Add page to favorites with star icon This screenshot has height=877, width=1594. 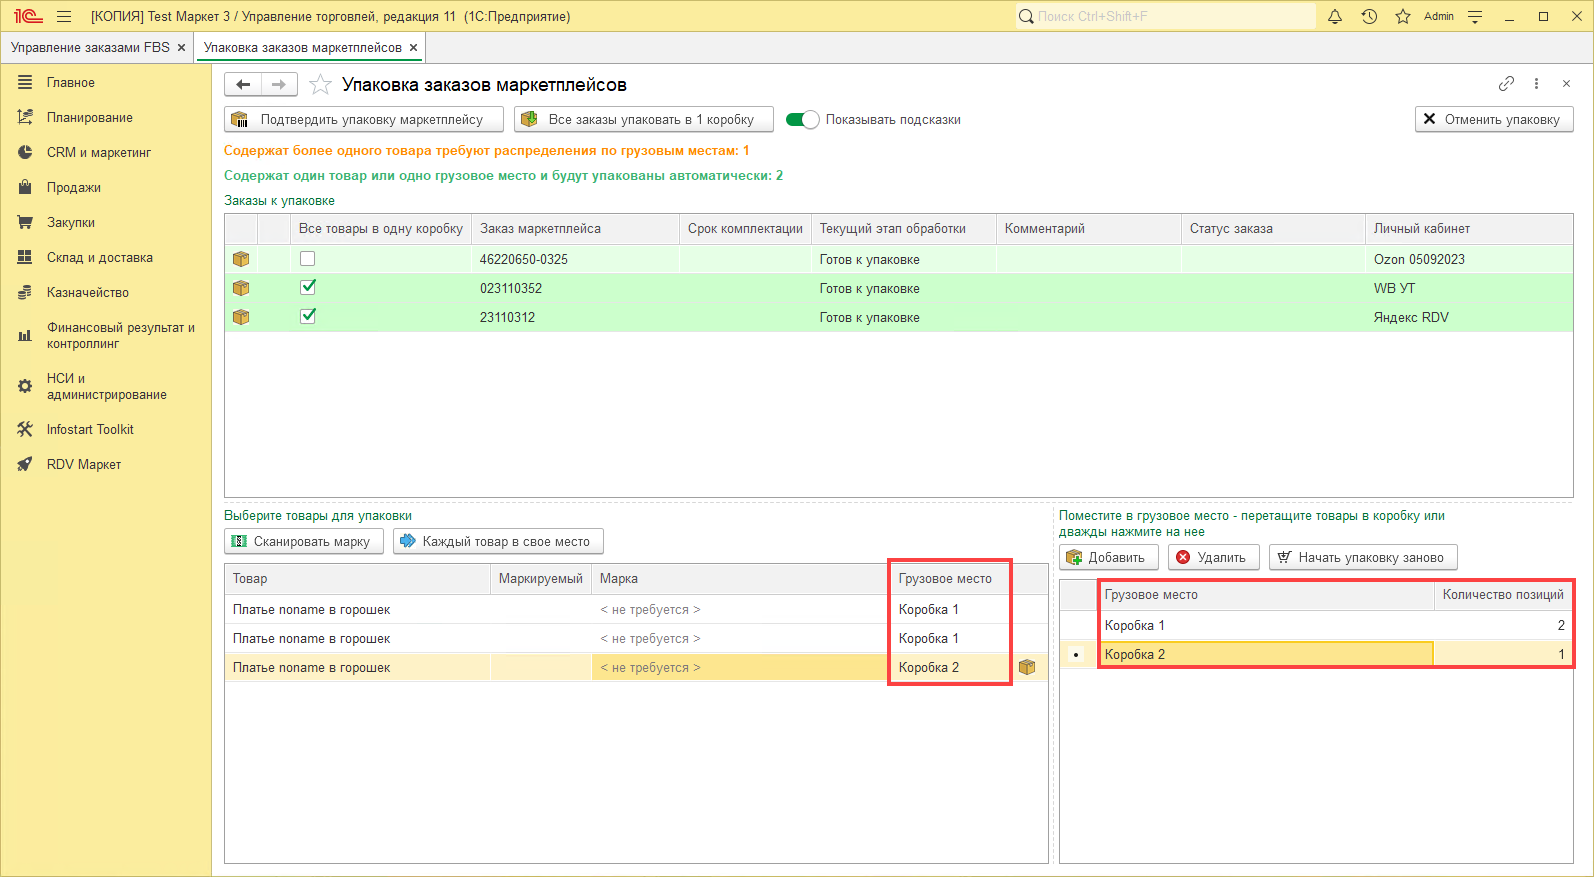(320, 85)
